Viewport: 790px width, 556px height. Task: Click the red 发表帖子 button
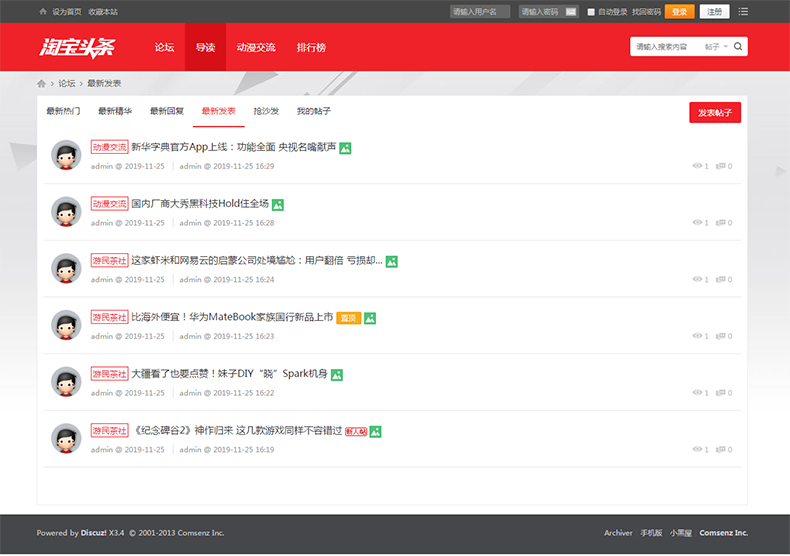(x=714, y=113)
